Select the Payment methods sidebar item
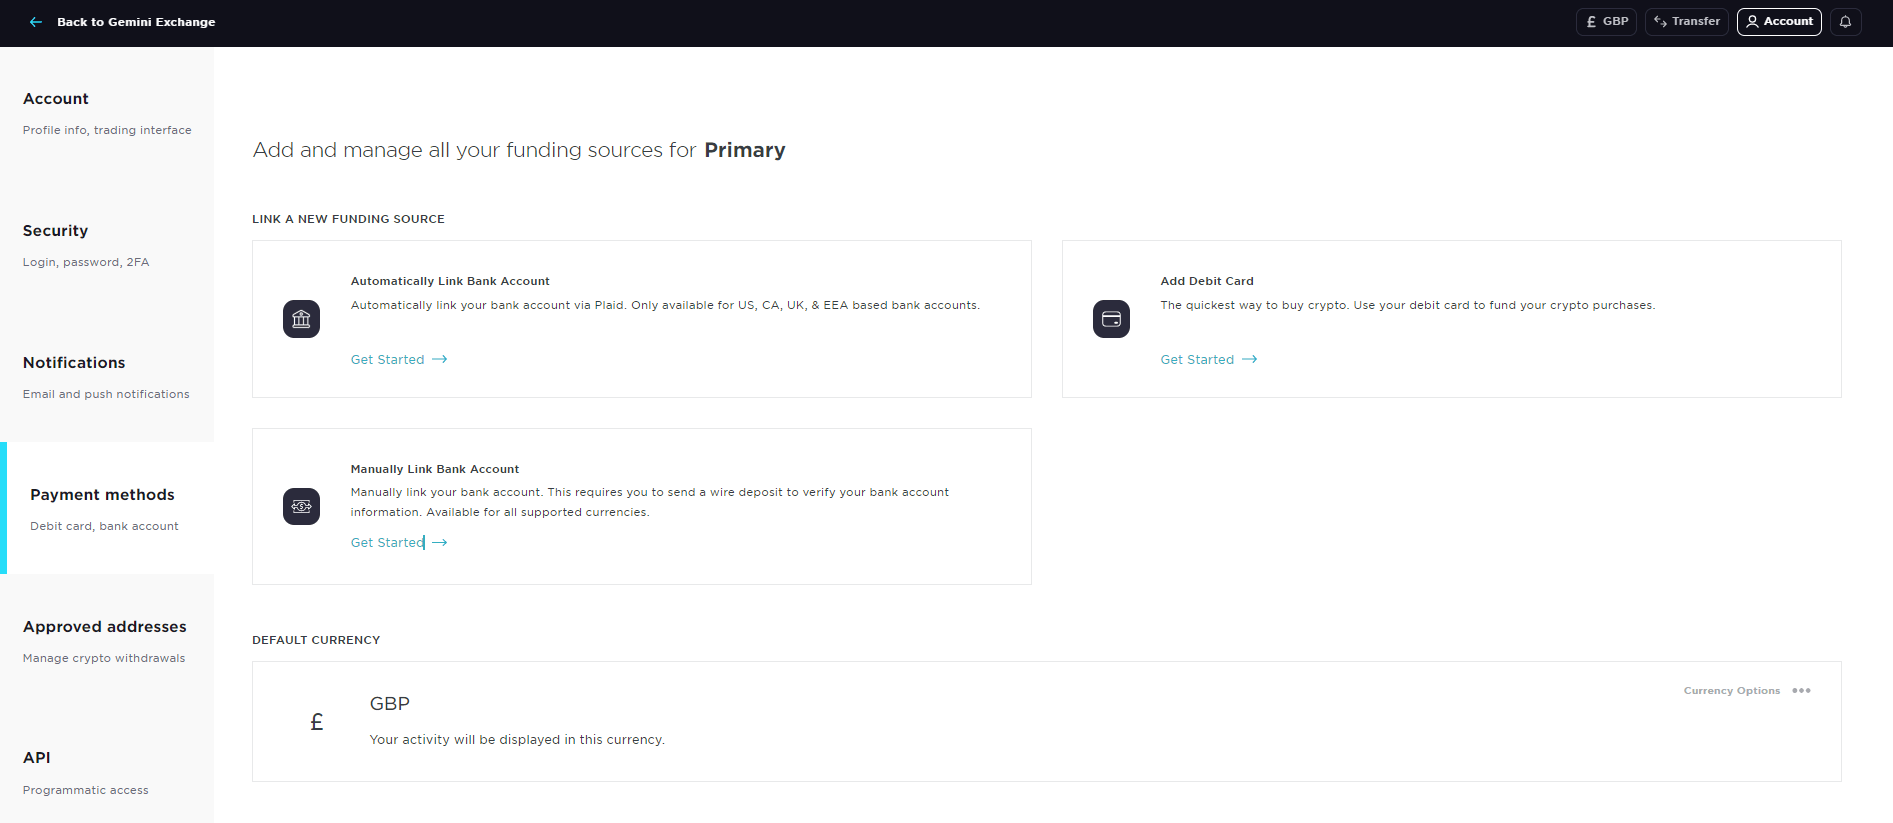Screen dimensions: 1893x823 (107, 508)
